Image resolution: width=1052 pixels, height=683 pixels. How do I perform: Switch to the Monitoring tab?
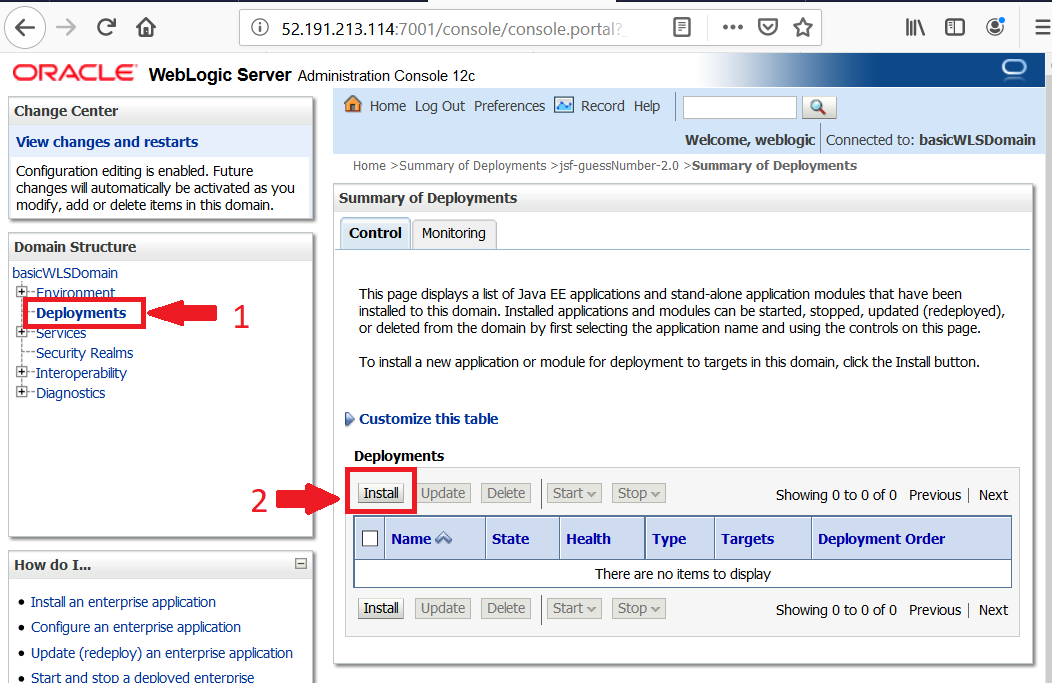click(454, 233)
